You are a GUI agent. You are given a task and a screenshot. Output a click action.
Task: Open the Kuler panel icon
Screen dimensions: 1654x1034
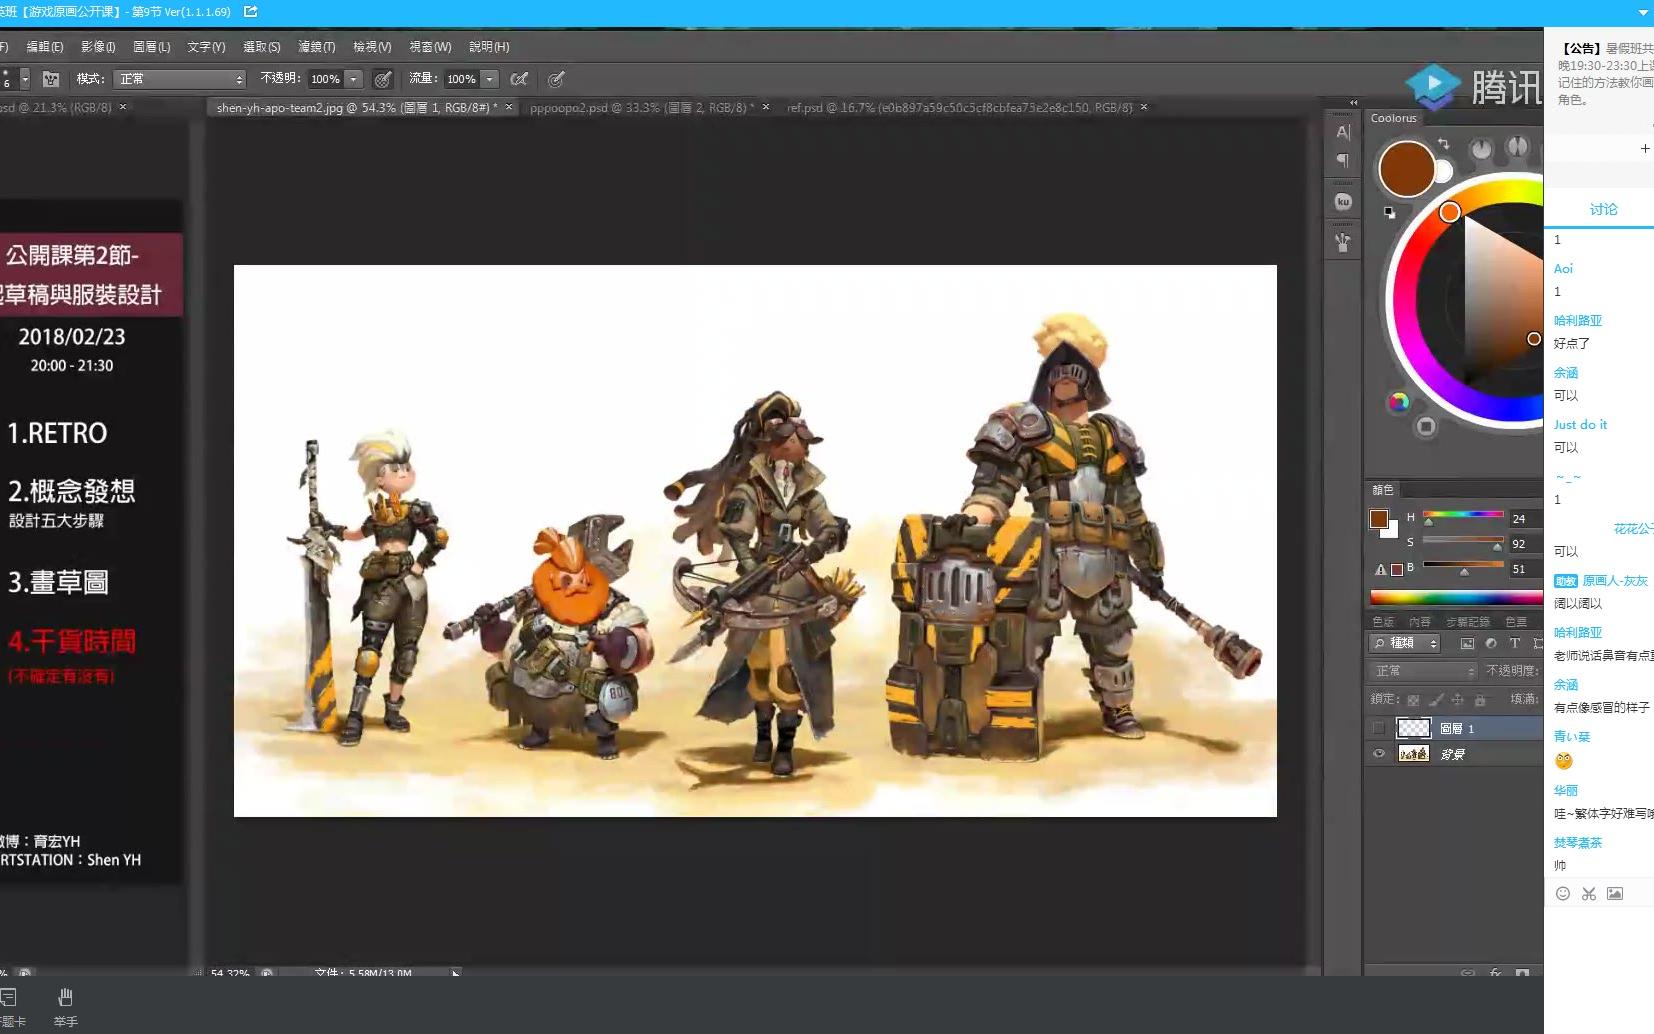1343,202
